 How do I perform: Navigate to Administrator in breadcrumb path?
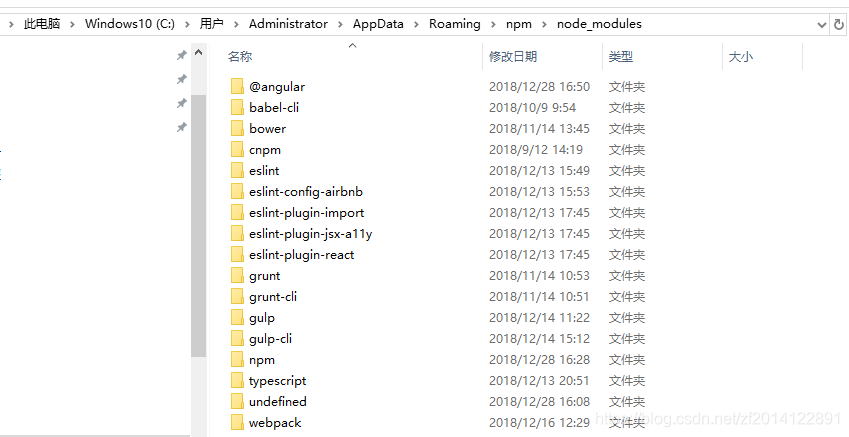(288, 24)
